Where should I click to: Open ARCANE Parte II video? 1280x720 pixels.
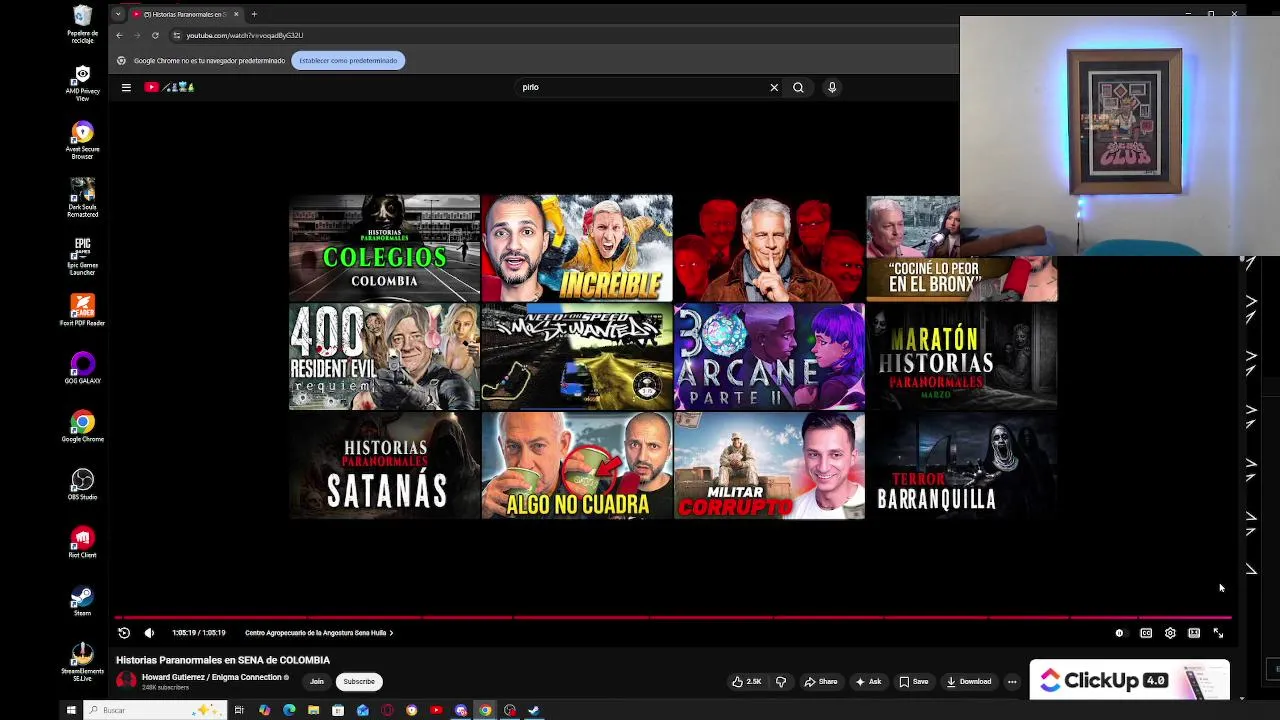point(769,357)
